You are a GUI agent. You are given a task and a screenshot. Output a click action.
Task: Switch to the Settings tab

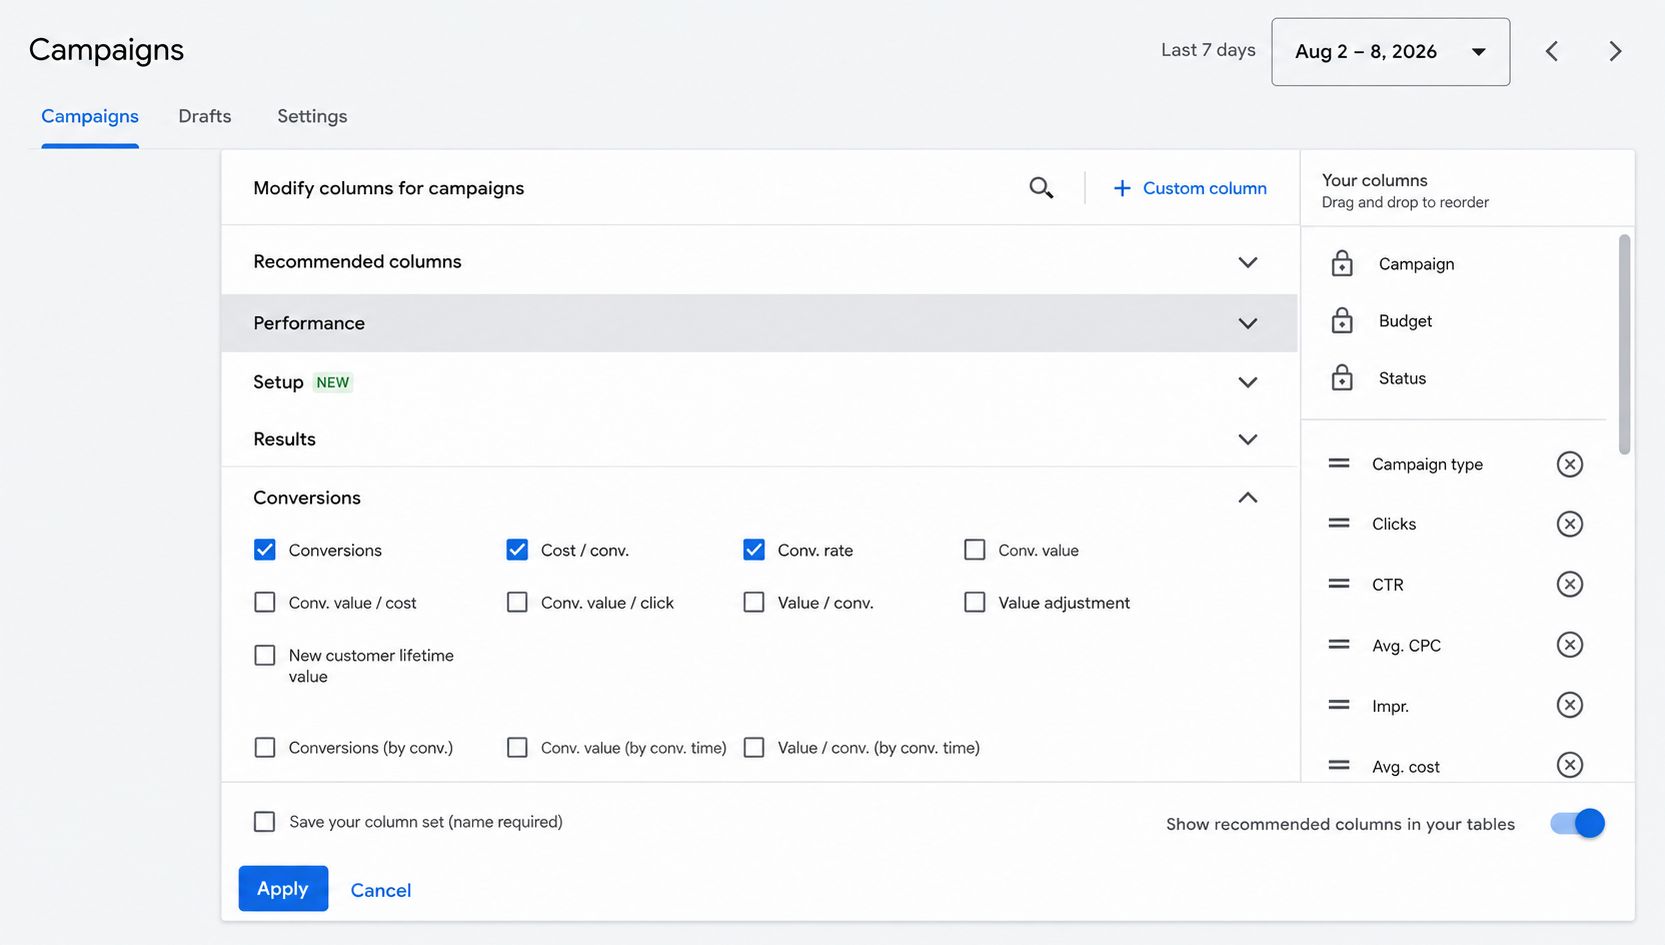coord(312,116)
